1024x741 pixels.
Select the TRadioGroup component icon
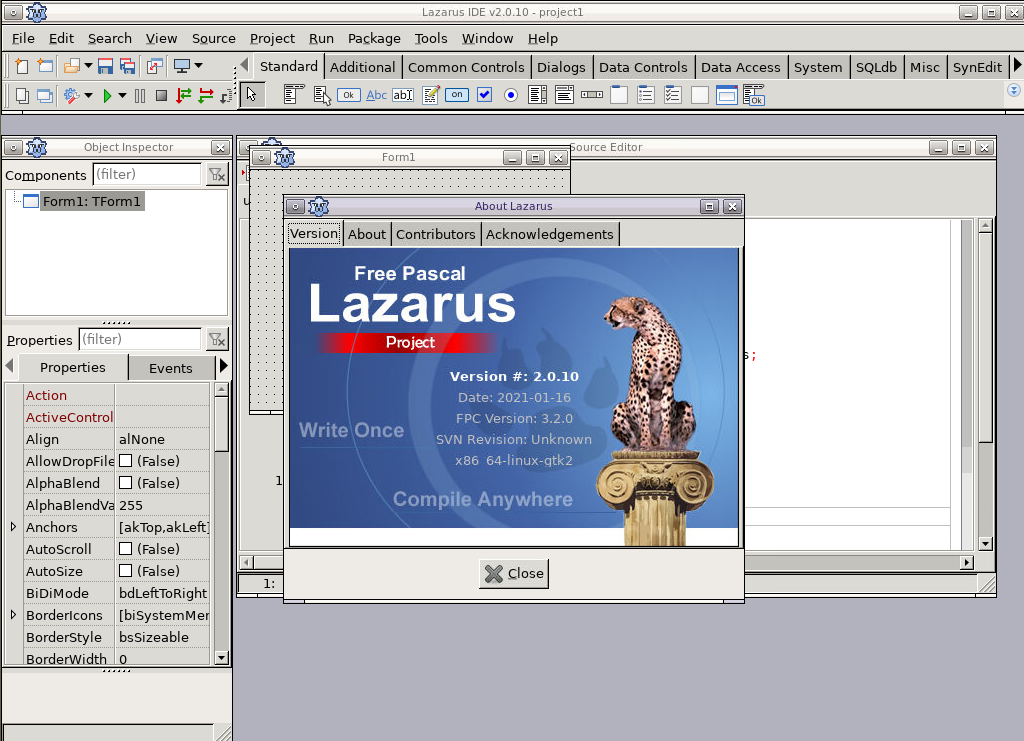tap(646, 95)
